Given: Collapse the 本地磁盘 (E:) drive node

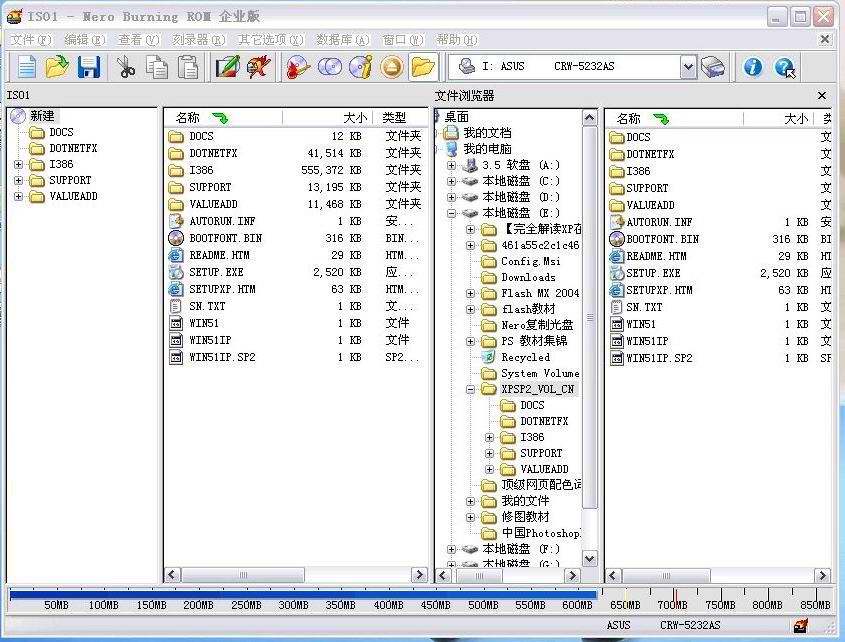Looking at the screenshot, I should pos(452,213).
